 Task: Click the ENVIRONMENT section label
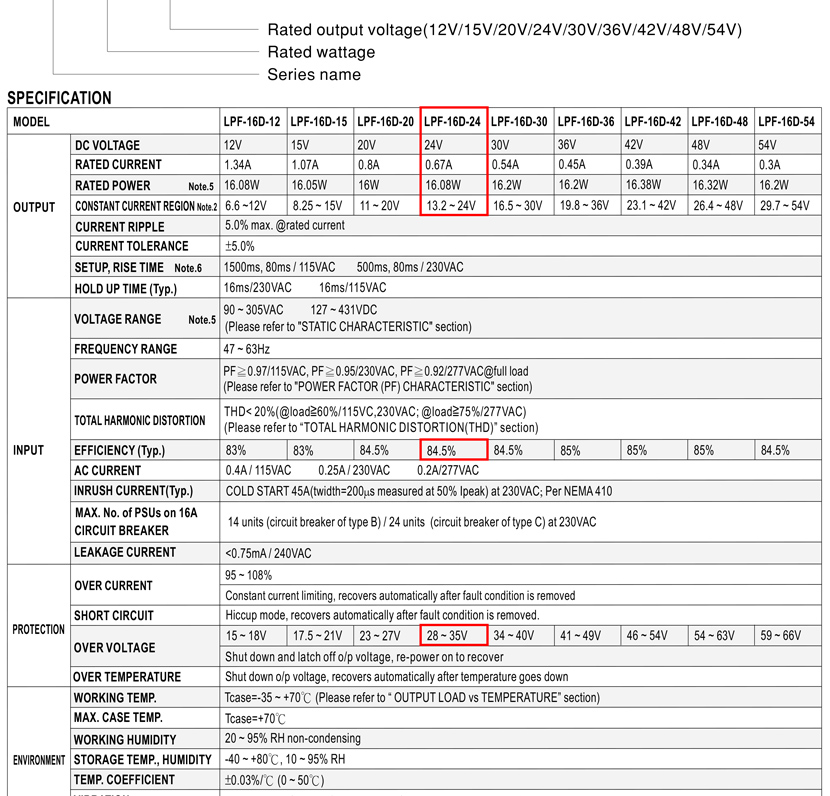[x=39, y=760]
